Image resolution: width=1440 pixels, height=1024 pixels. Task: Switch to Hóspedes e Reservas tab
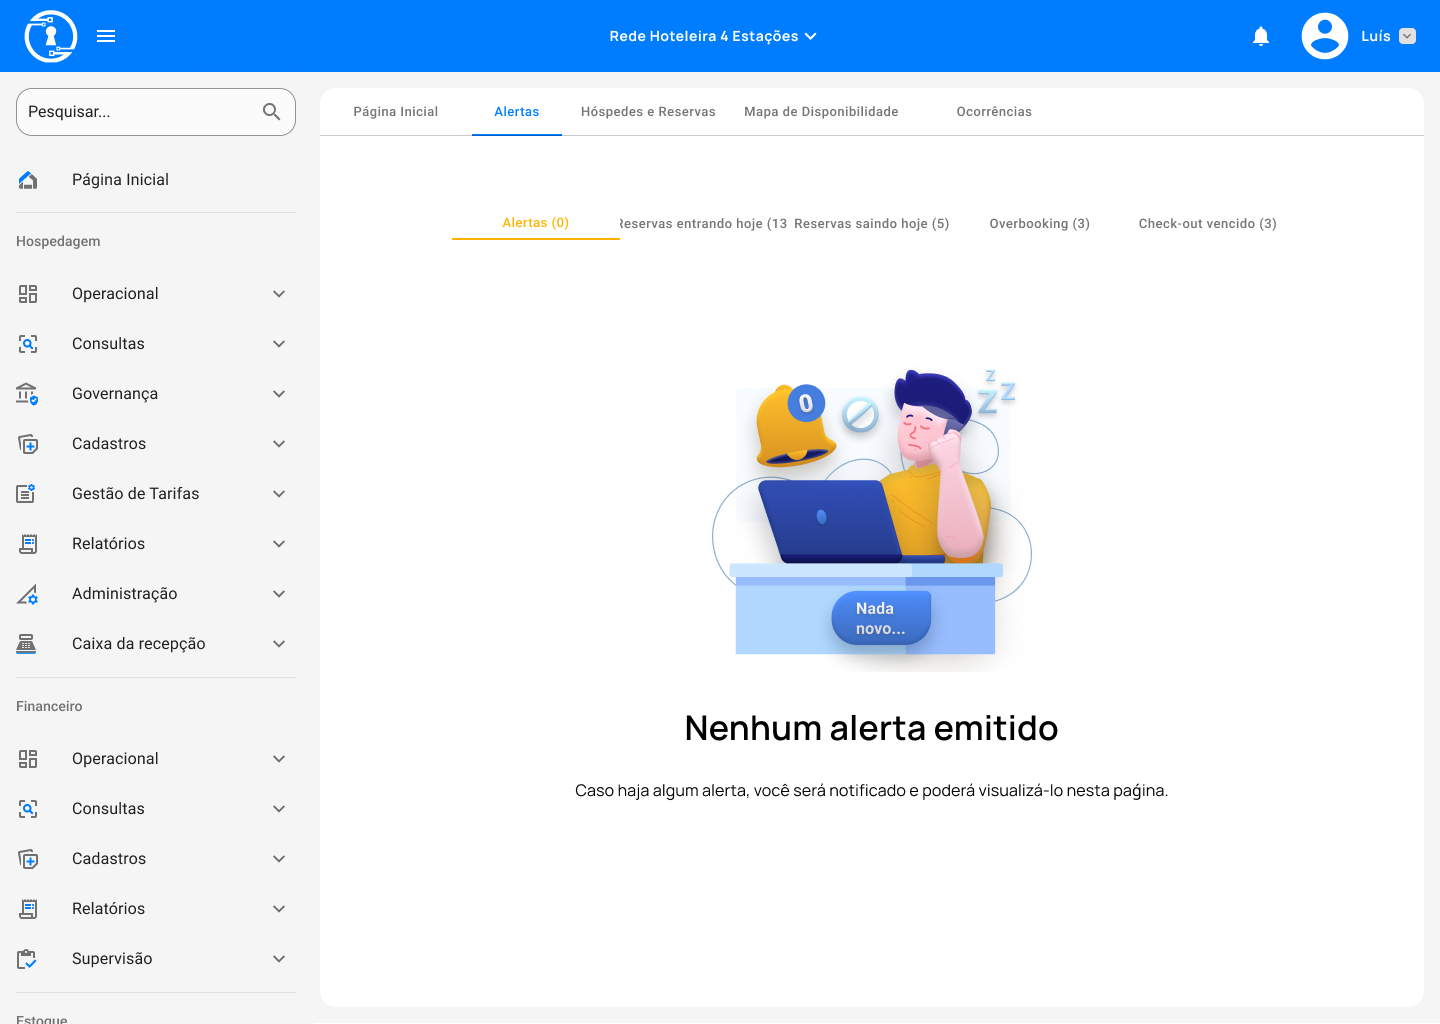point(648,112)
